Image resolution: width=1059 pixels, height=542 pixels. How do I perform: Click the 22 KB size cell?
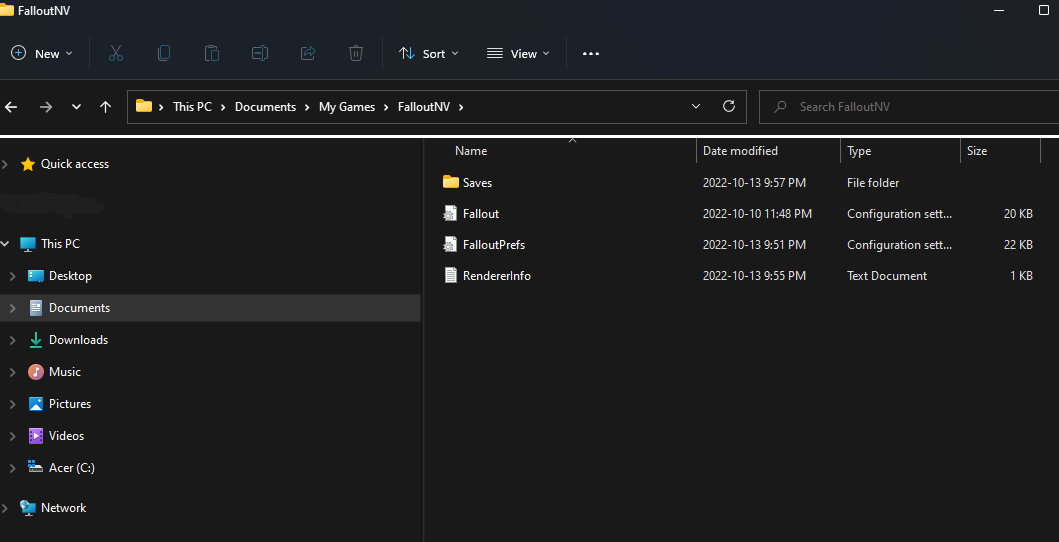tap(1018, 244)
